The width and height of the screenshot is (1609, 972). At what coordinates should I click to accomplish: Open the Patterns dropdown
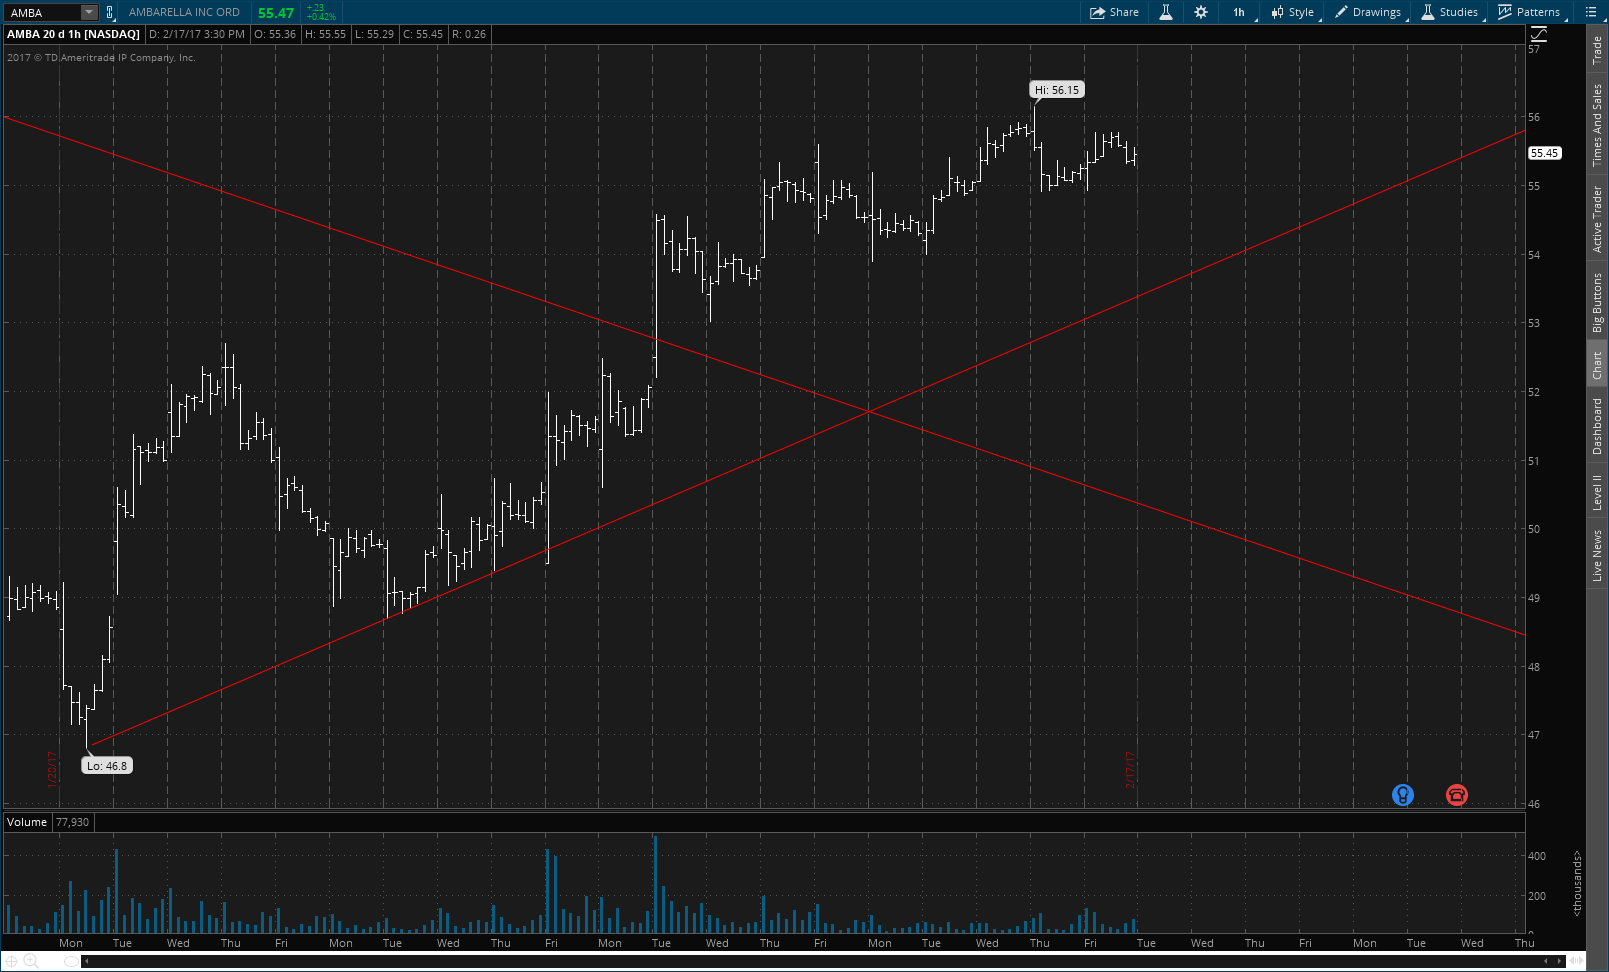pos(1530,12)
